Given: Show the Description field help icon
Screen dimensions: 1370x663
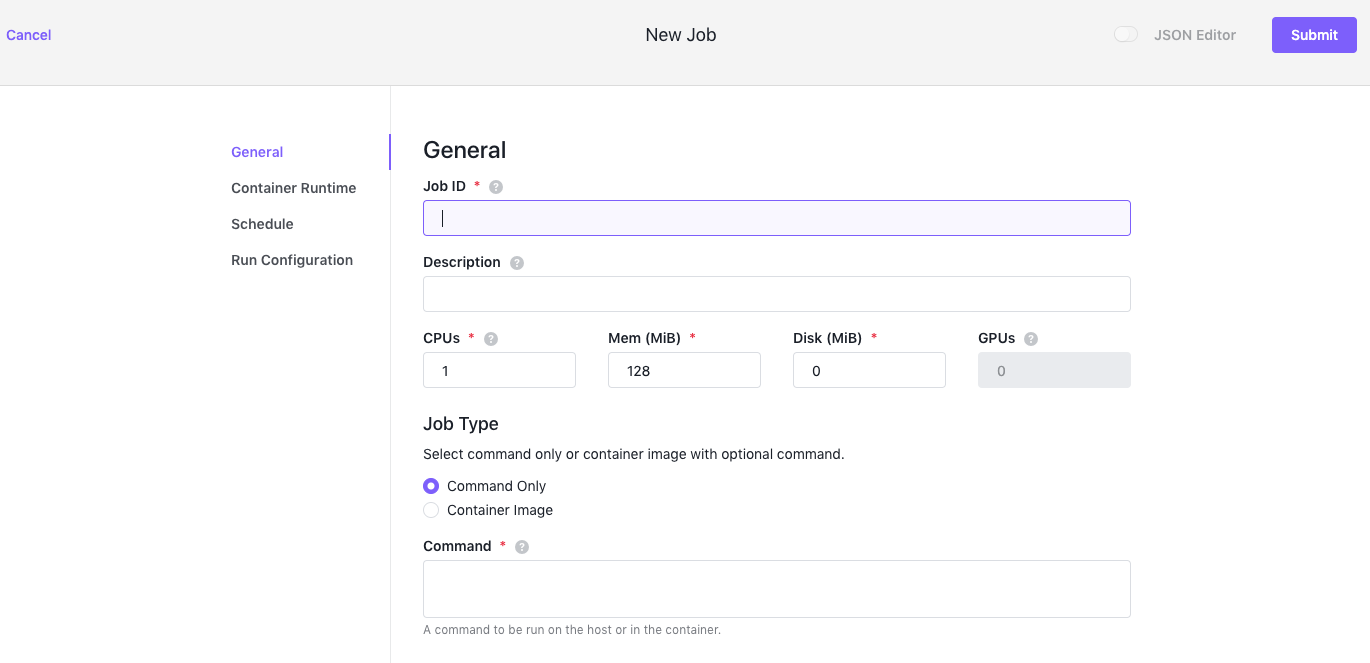Looking at the screenshot, I should click(517, 263).
